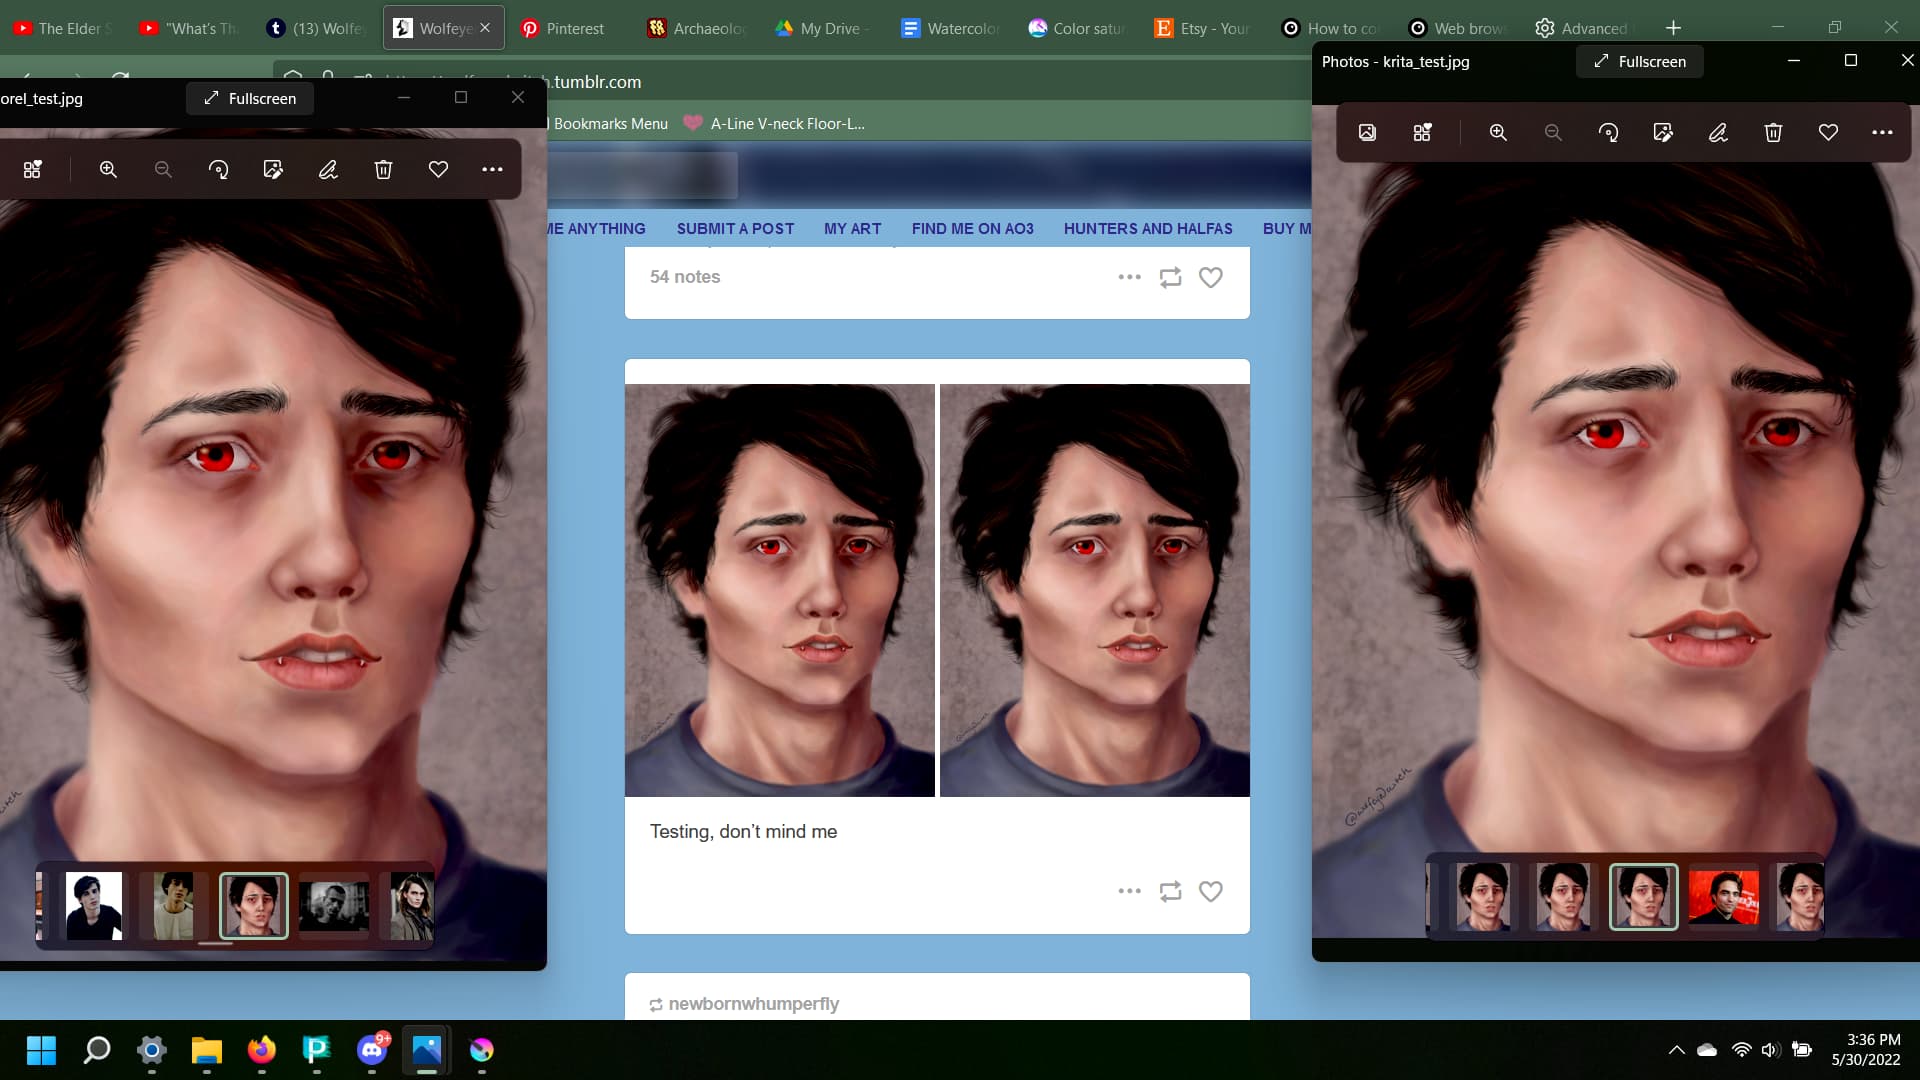Open Discord from the taskbar
Screen dimensions: 1920x1080
(372, 1050)
